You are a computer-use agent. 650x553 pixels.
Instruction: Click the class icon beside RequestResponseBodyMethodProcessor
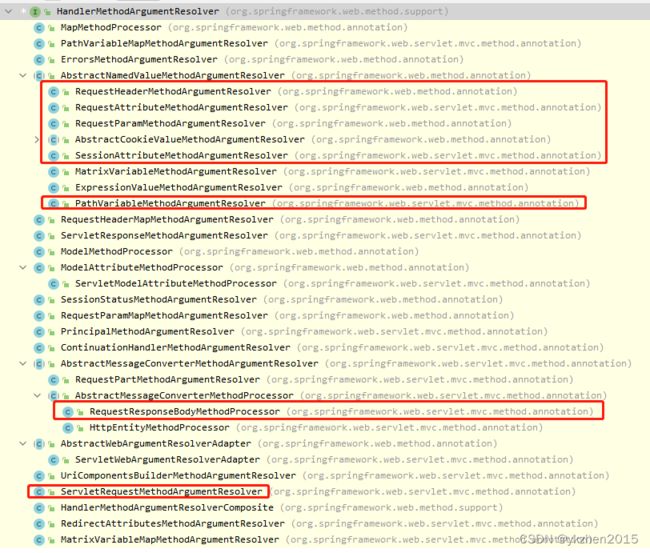(68, 412)
